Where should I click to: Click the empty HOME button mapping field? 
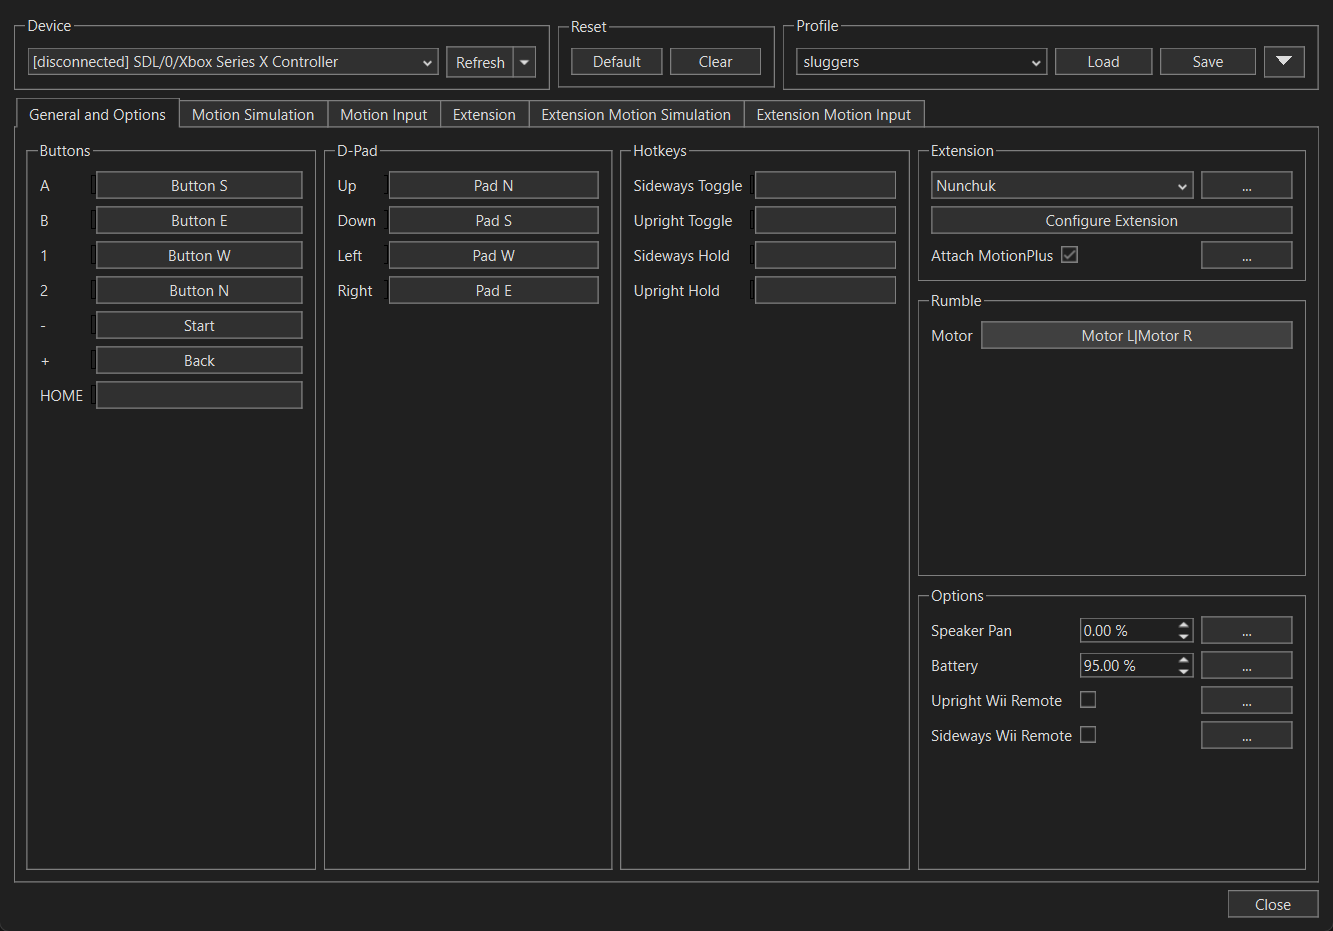point(199,396)
